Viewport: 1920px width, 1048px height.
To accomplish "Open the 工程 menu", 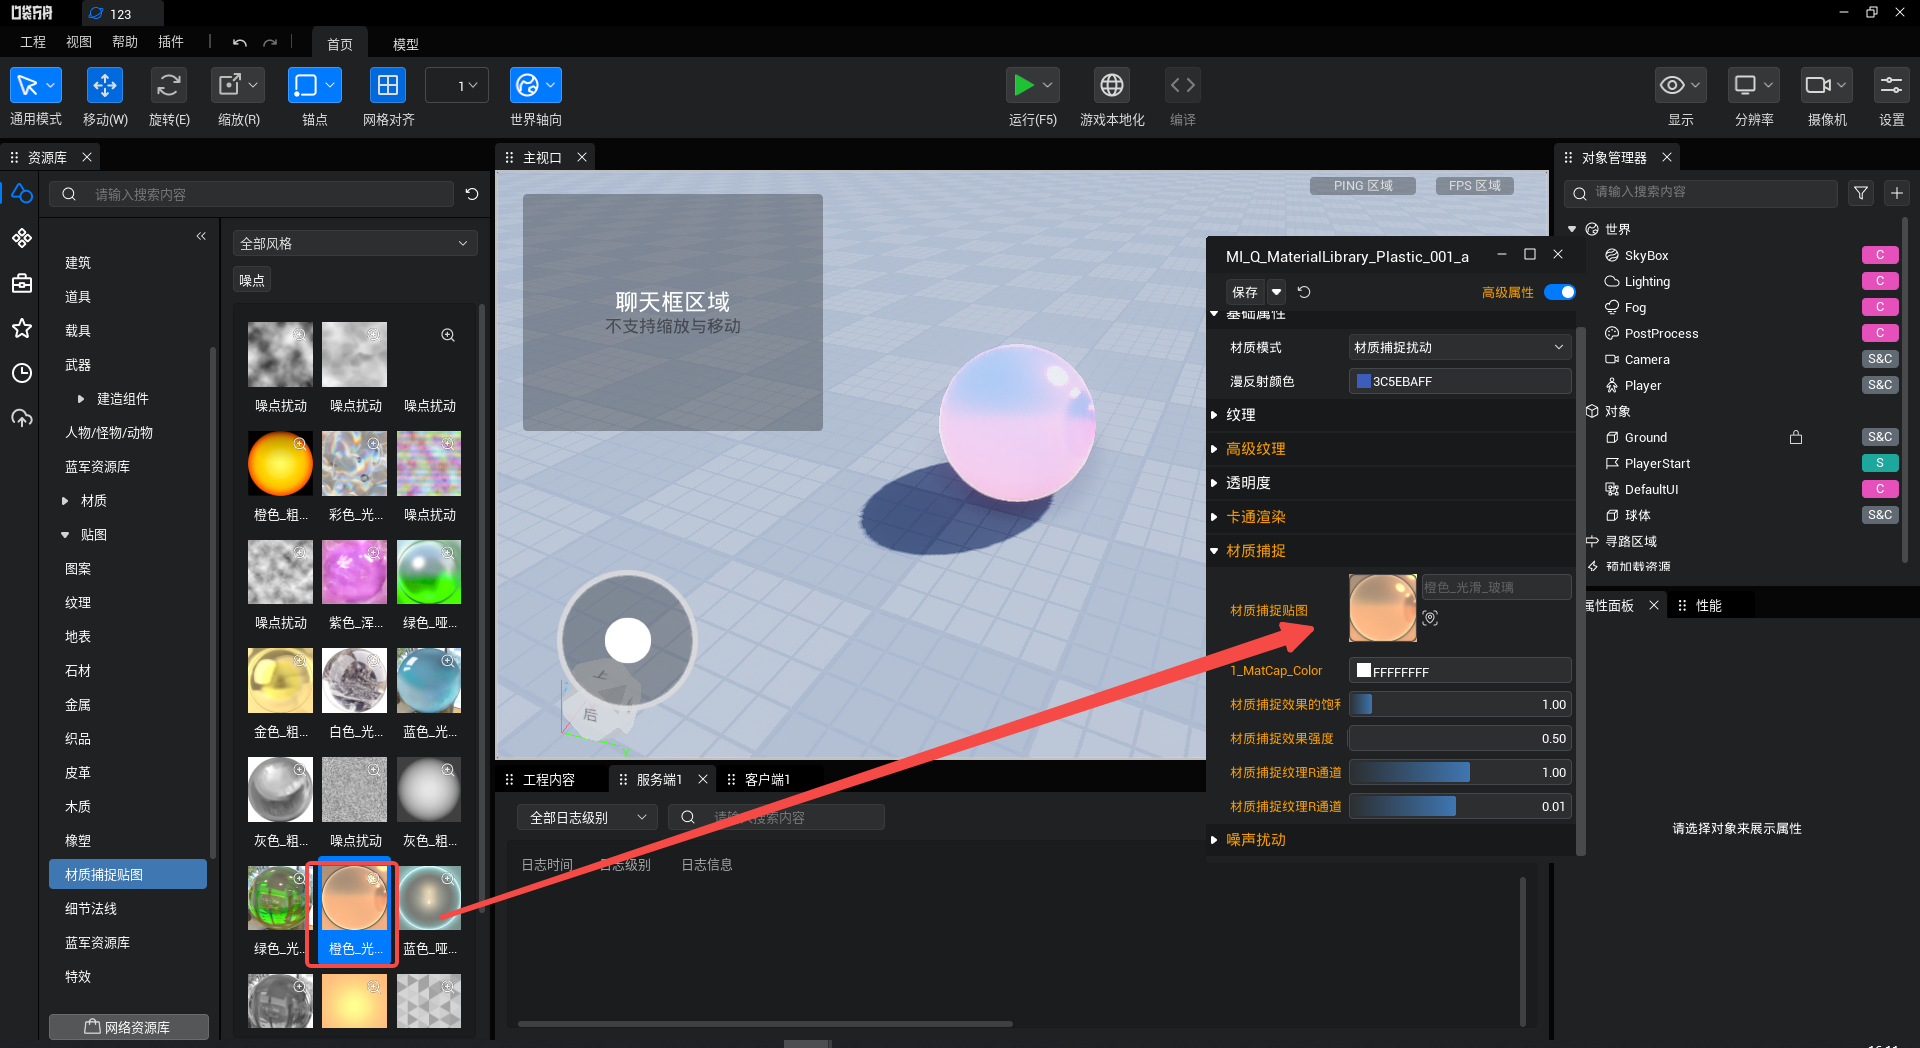I will point(33,42).
